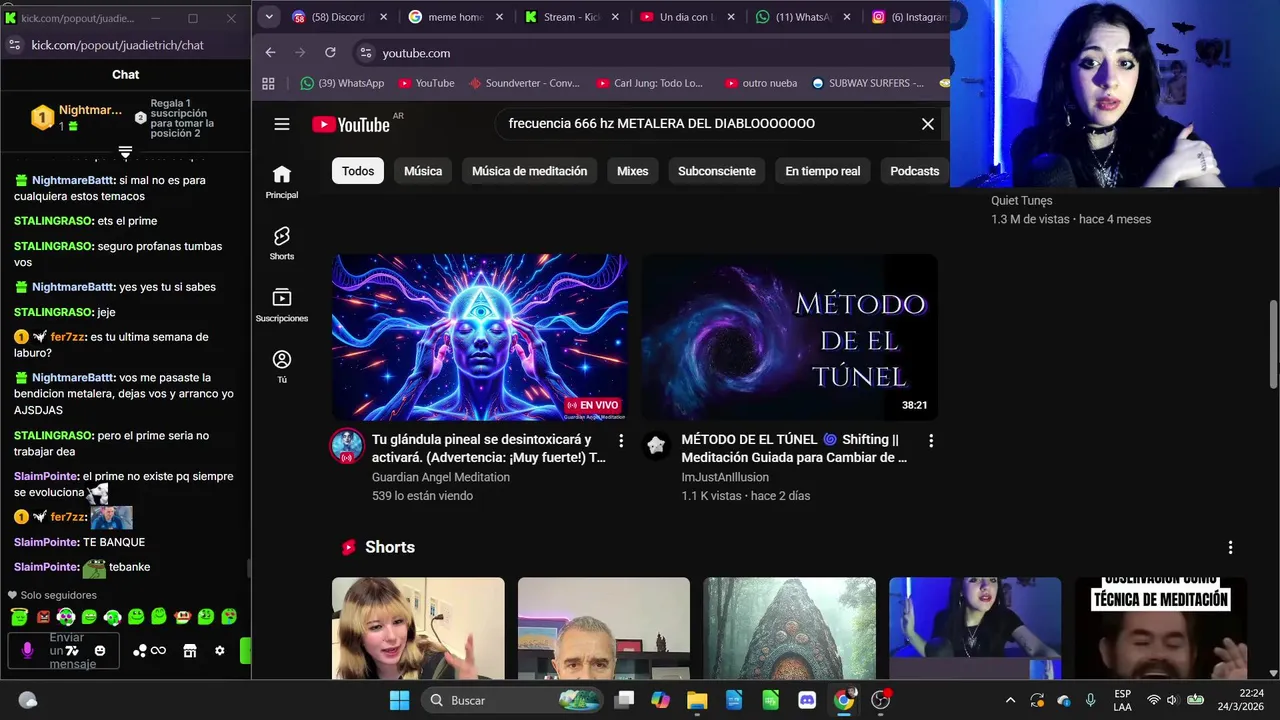Open the outro nueba bookmark
Viewport: 1280px width, 720px height.
coord(761,83)
